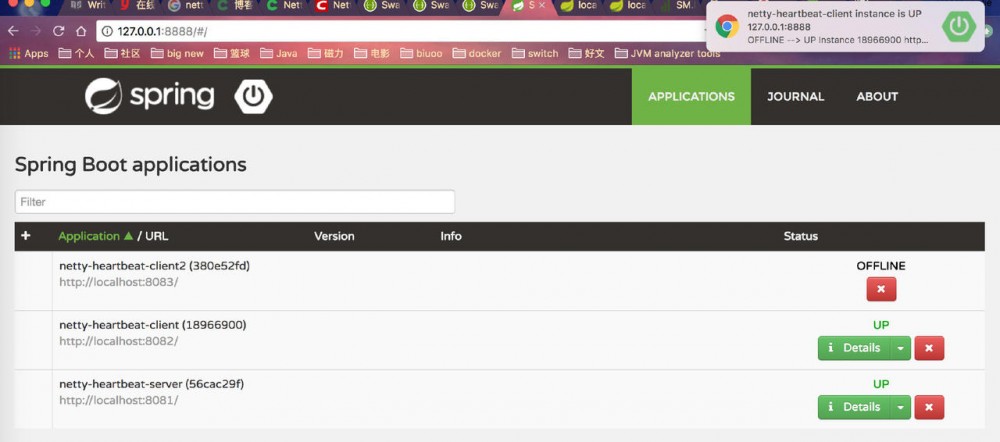Remove netty-heartbeat-client (18966900) with red X
Image resolution: width=1000 pixels, height=442 pixels.
[x=929, y=348]
